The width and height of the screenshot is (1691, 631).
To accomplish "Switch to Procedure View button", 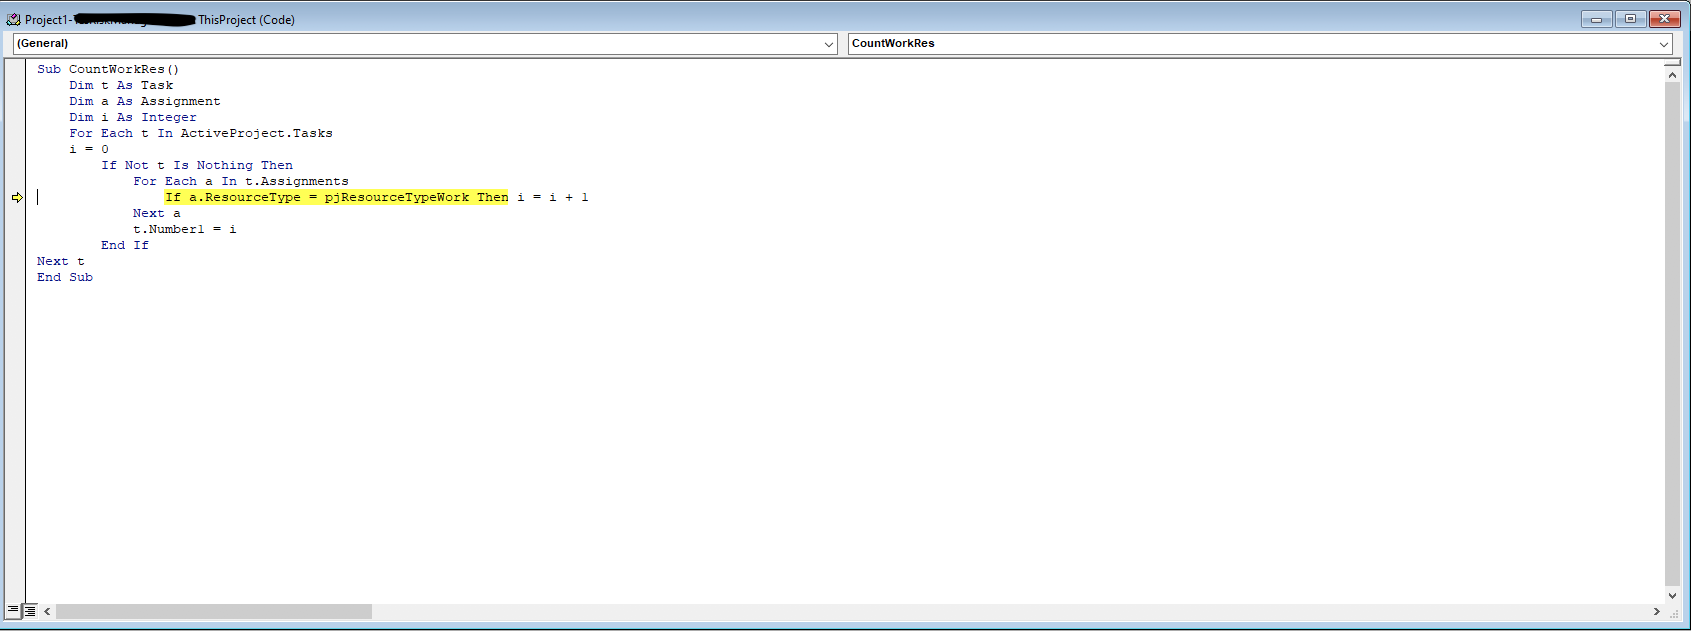I will point(13,610).
